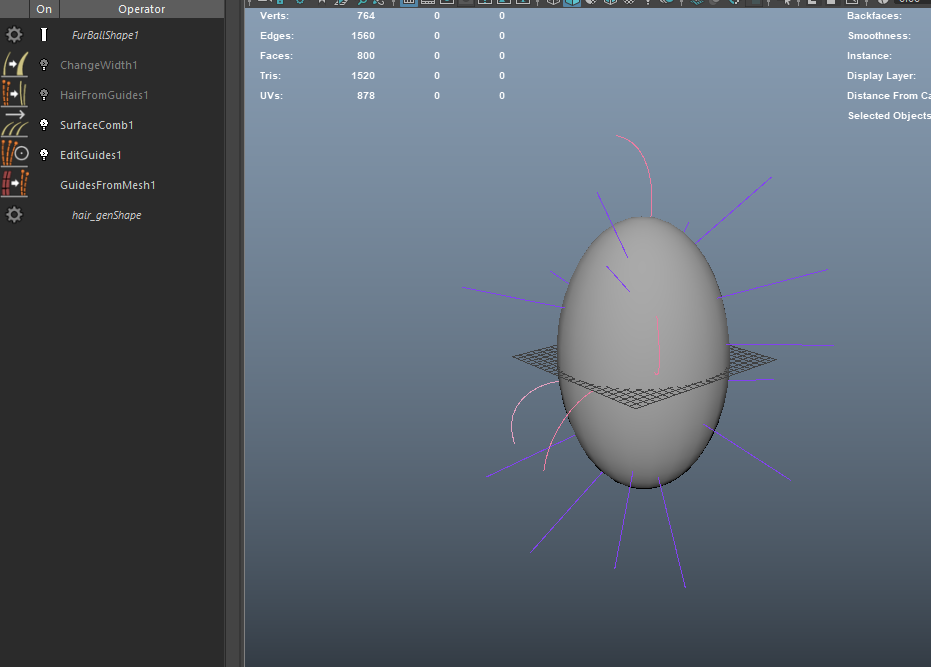
Task: Click the EditGuides operator icon
Action: (x=14, y=155)
